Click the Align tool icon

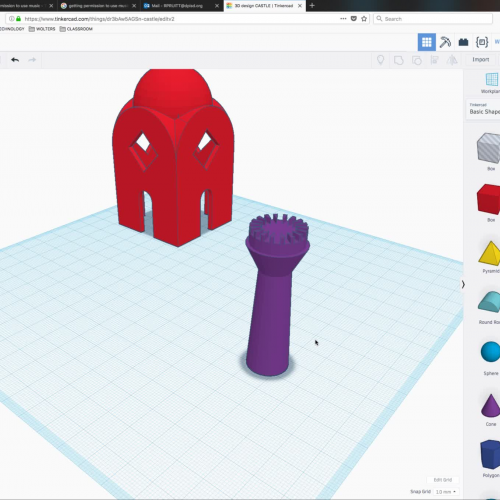click(x=434, y=60)
